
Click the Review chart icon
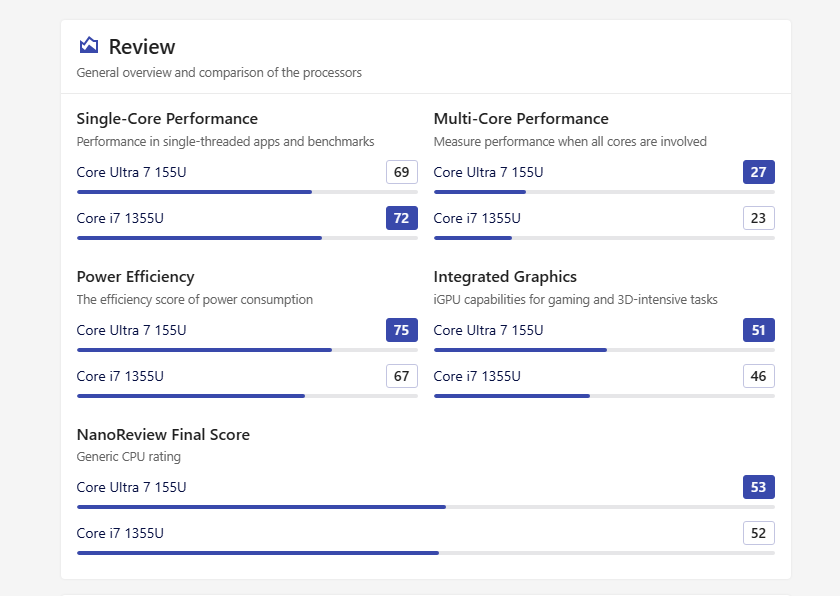(89, 46)
